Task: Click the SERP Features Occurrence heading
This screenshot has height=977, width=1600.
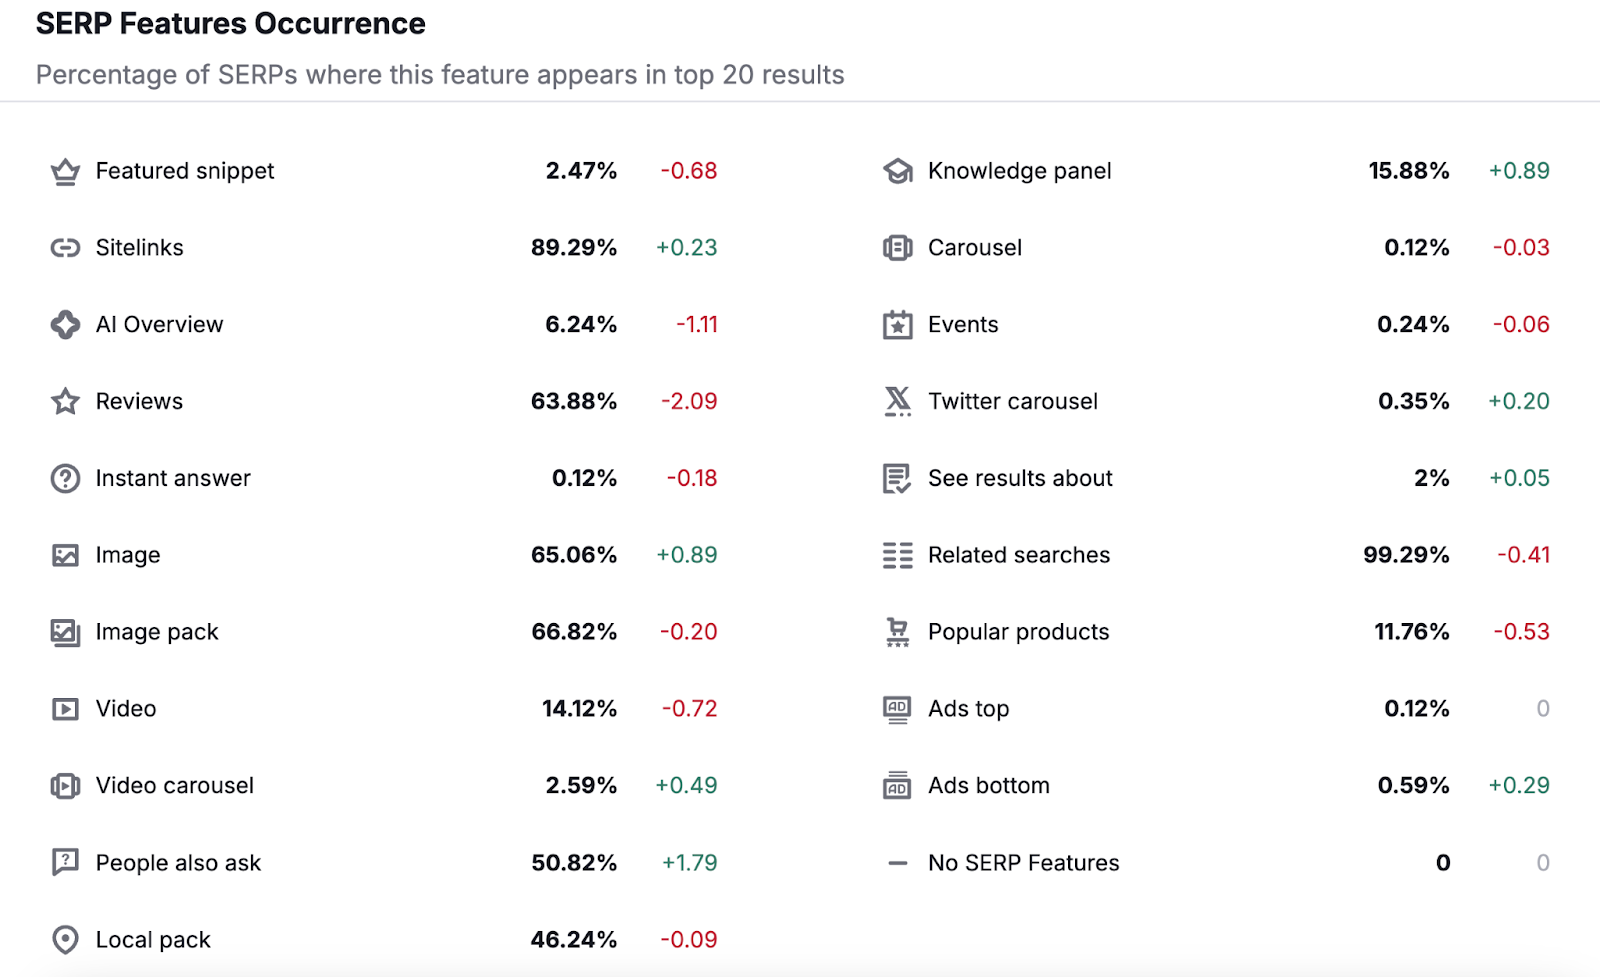Action: 230,23
